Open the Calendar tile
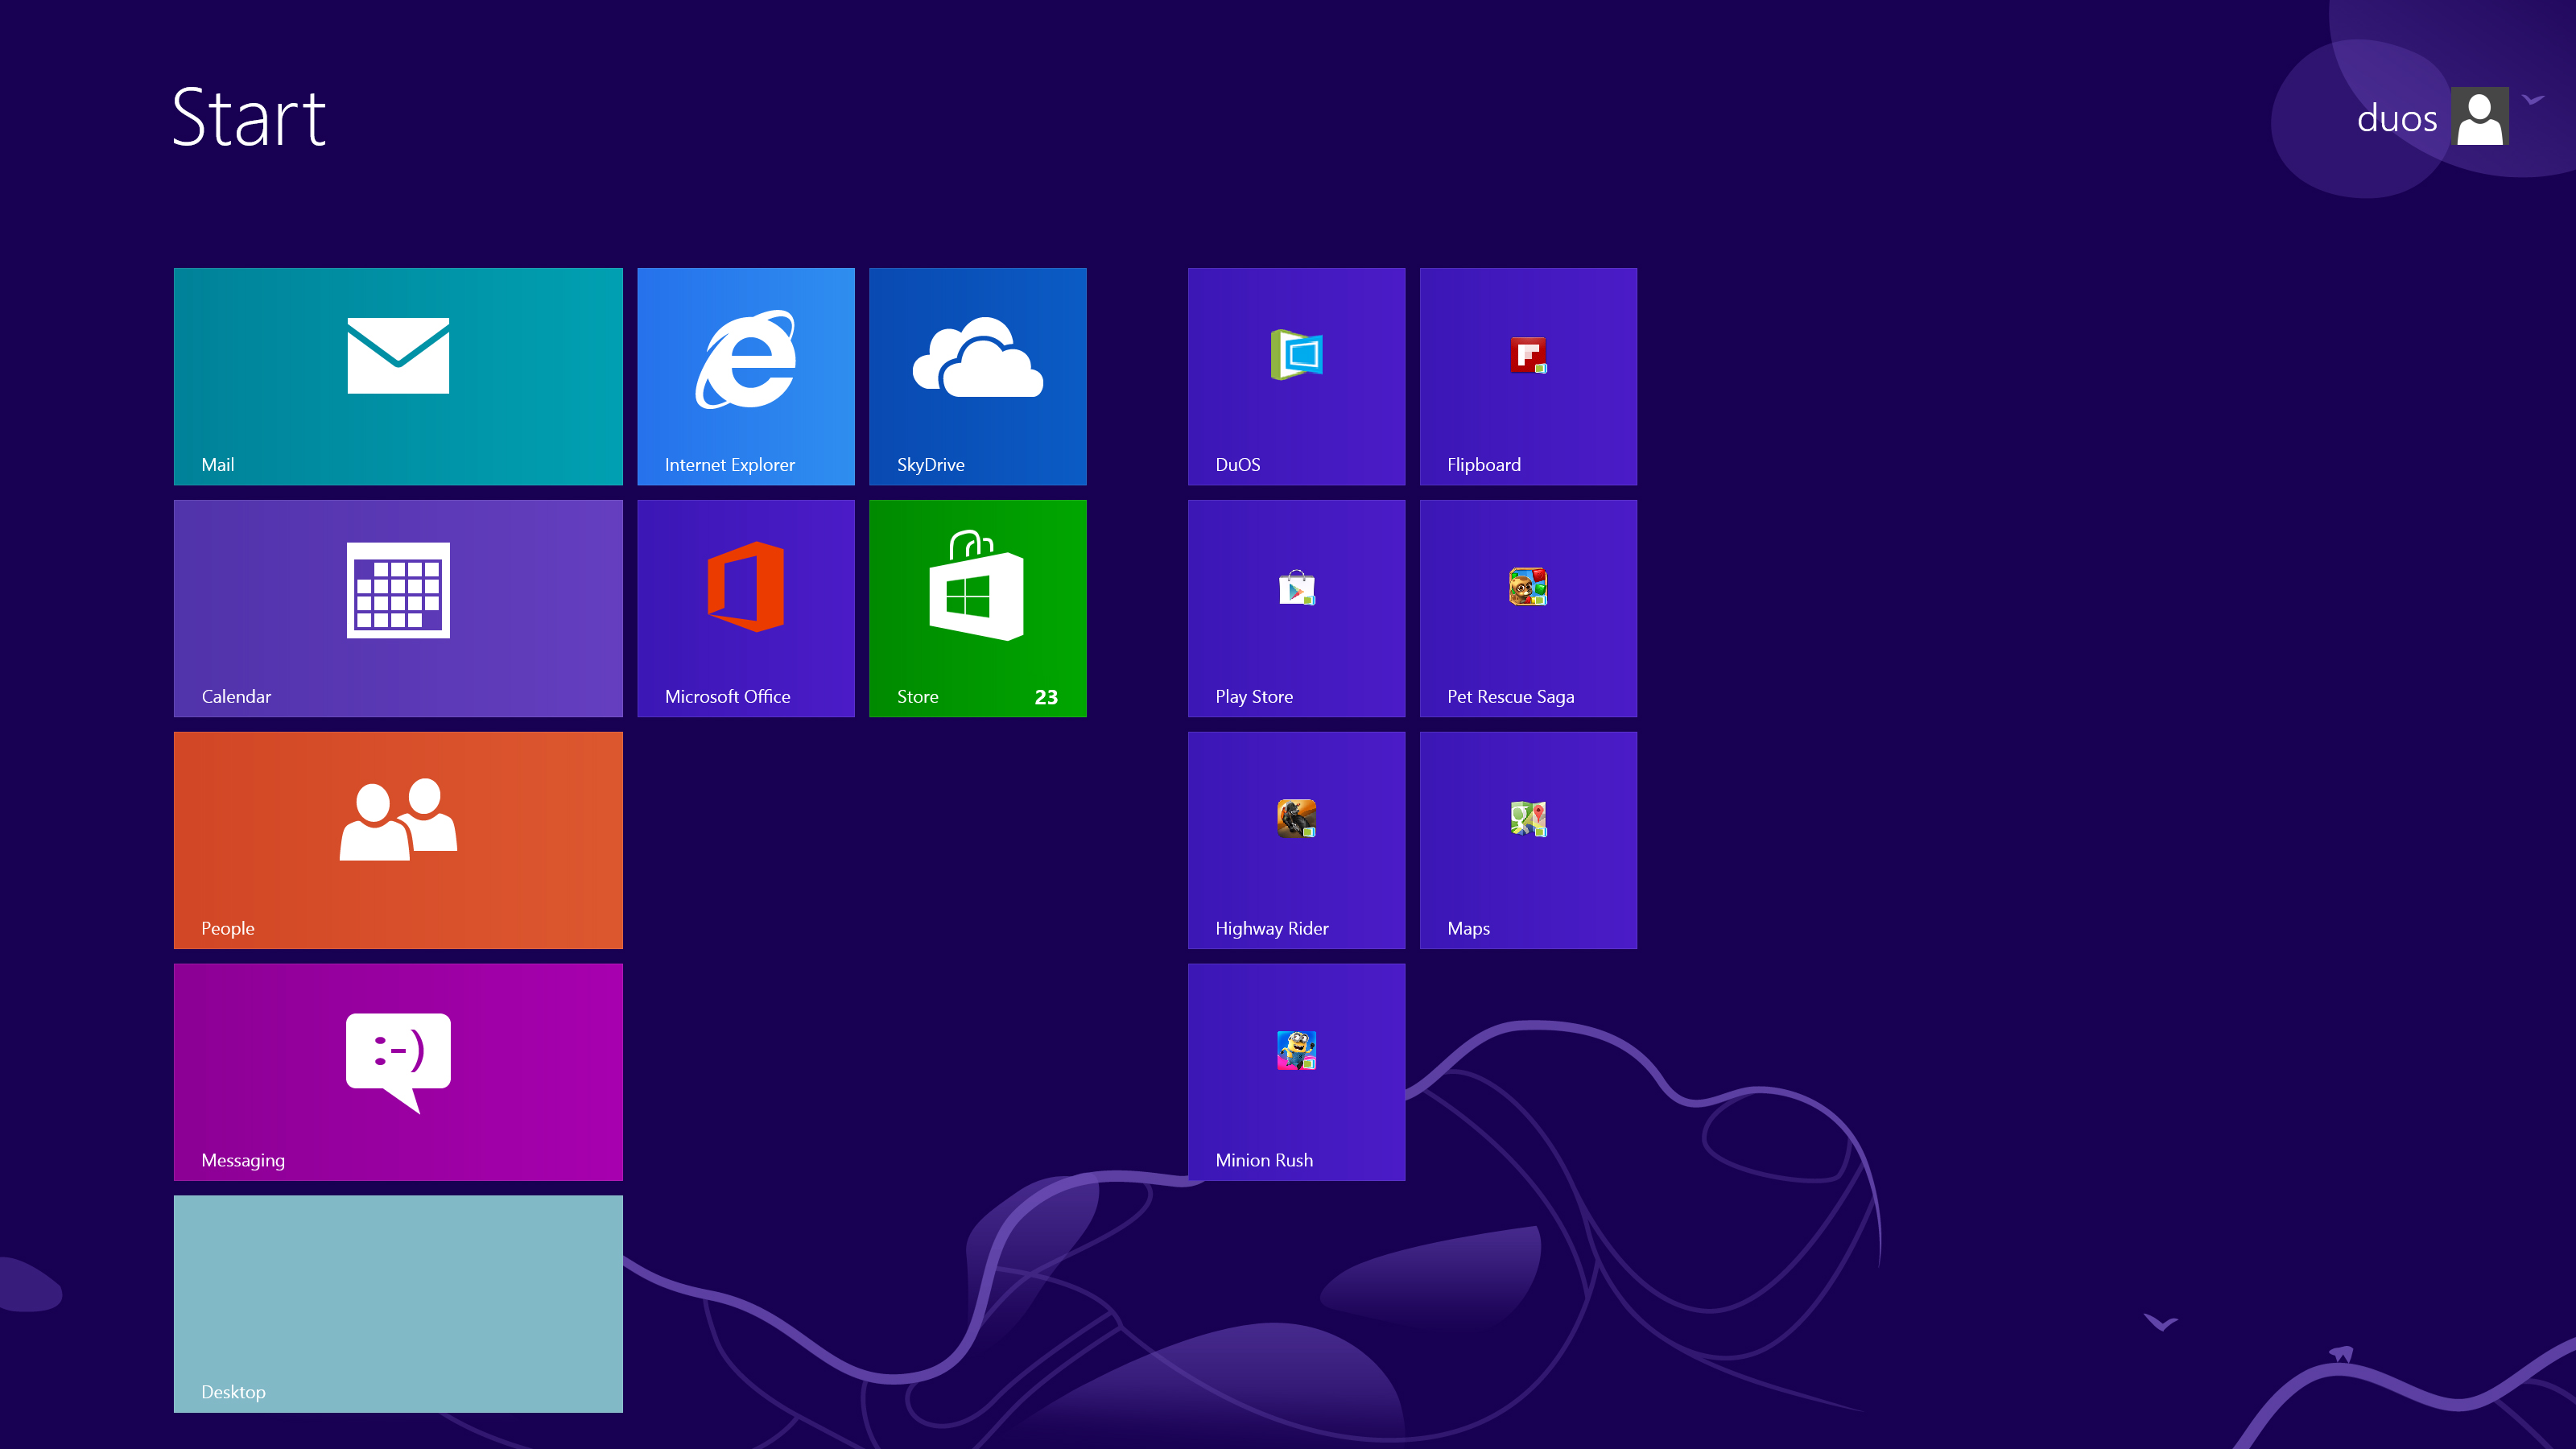Viewport: 2576px width, 1449px height. [x=398, y=608]
